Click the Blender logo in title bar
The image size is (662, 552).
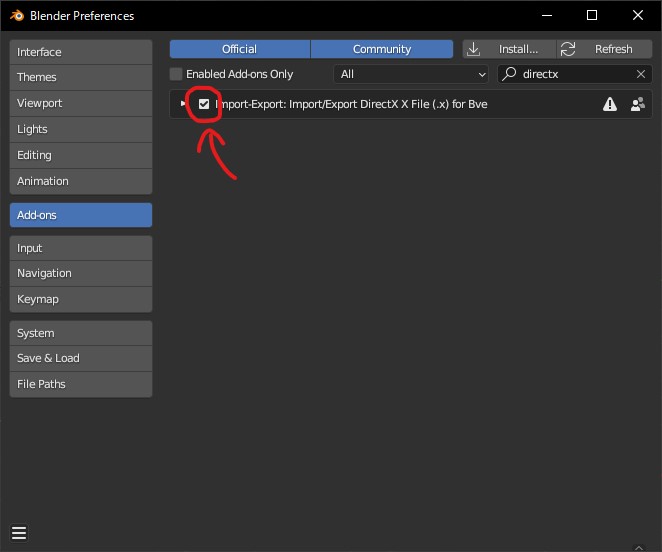[x=17, y=16]
